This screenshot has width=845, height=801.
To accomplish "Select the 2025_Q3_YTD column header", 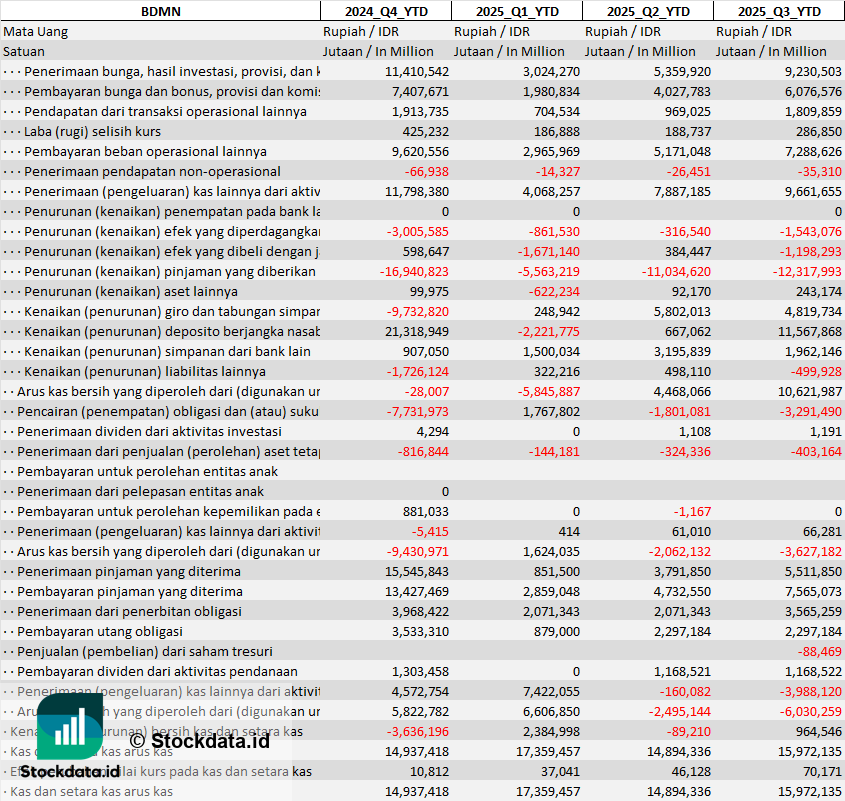I will coord(779,11).
